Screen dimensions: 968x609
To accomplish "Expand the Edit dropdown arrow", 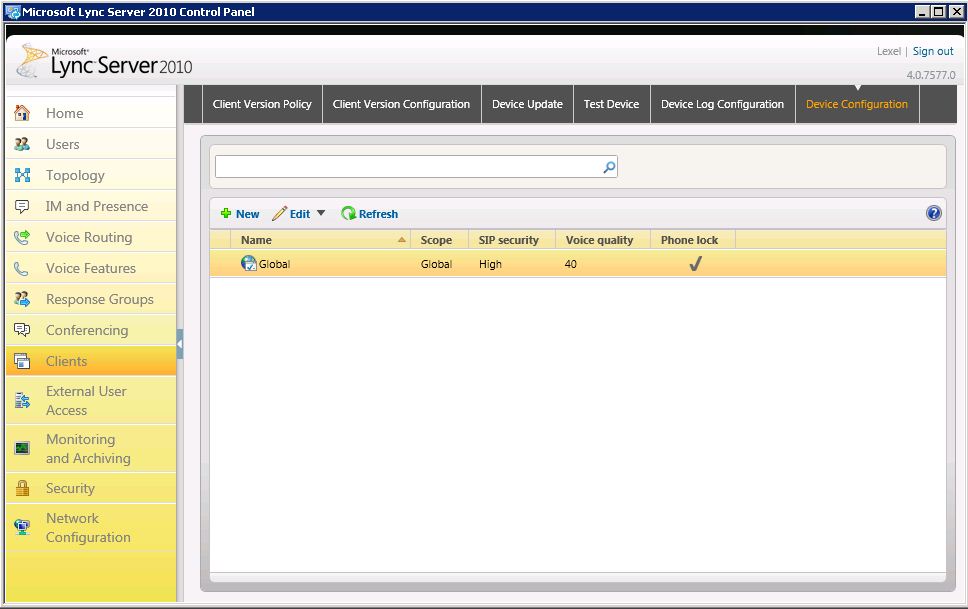I will 321,213.
